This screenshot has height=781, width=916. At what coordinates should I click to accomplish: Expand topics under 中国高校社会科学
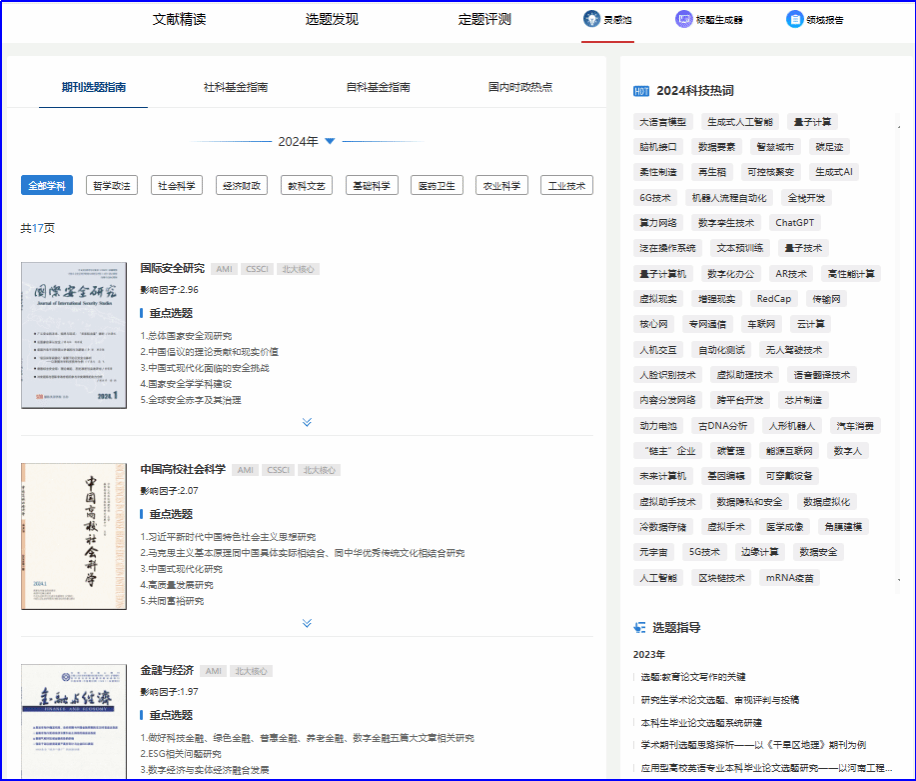point(307,623)
